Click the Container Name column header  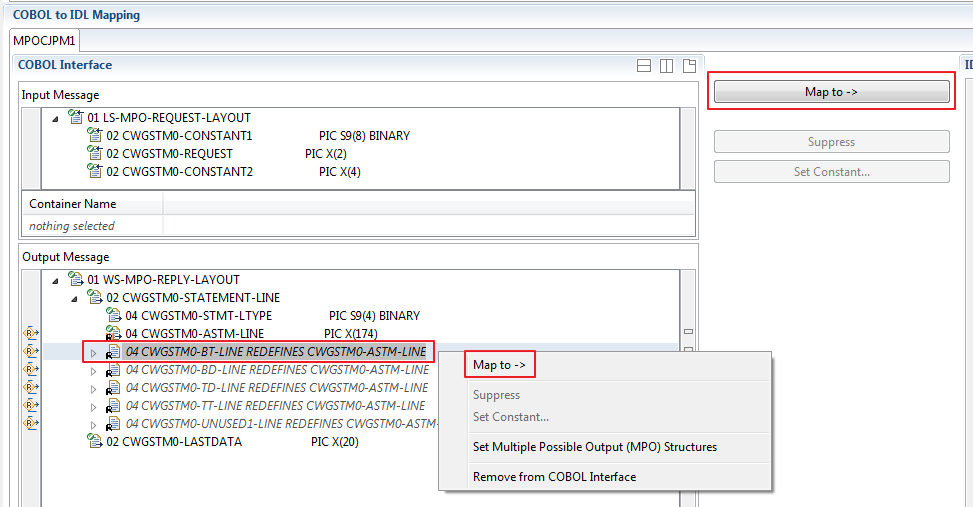(92, 204)
